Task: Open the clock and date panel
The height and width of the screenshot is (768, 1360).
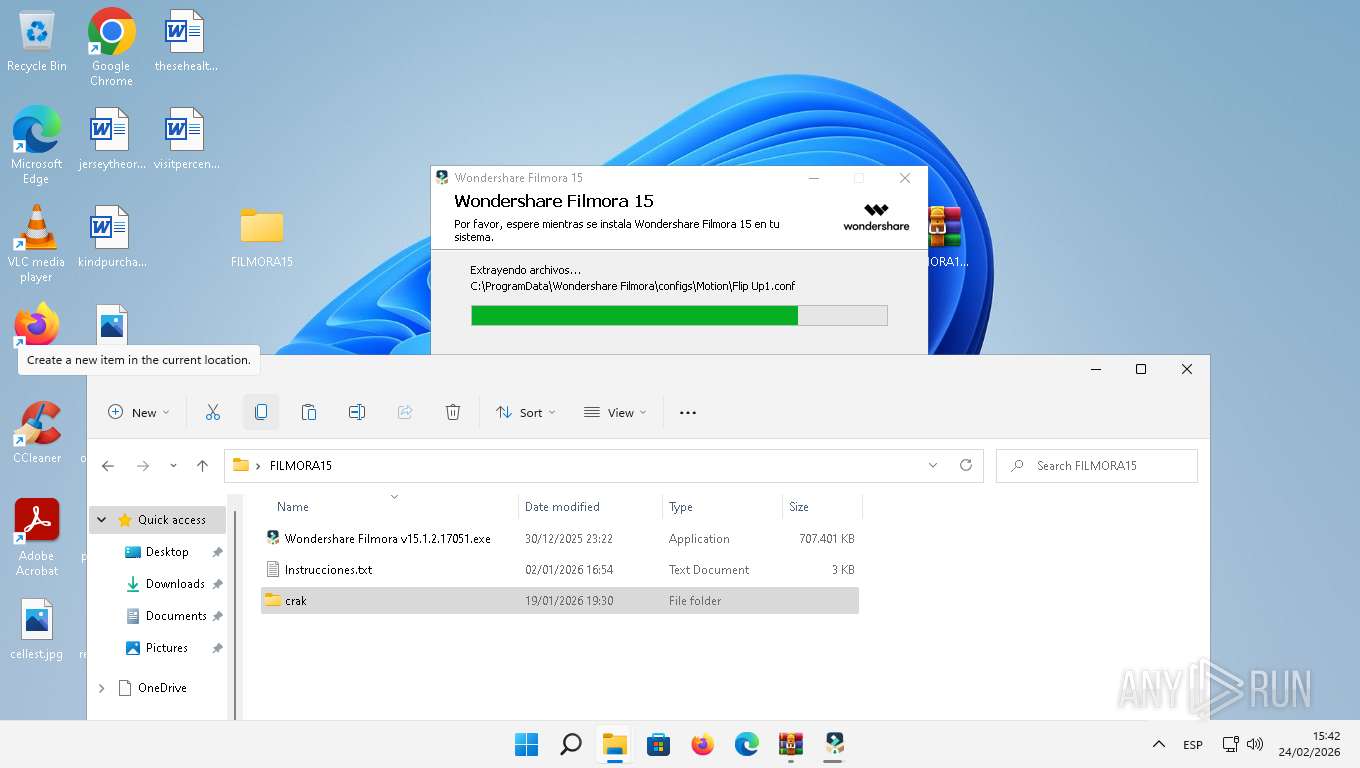Action: pyautogui.click(x=1309, y=744)
